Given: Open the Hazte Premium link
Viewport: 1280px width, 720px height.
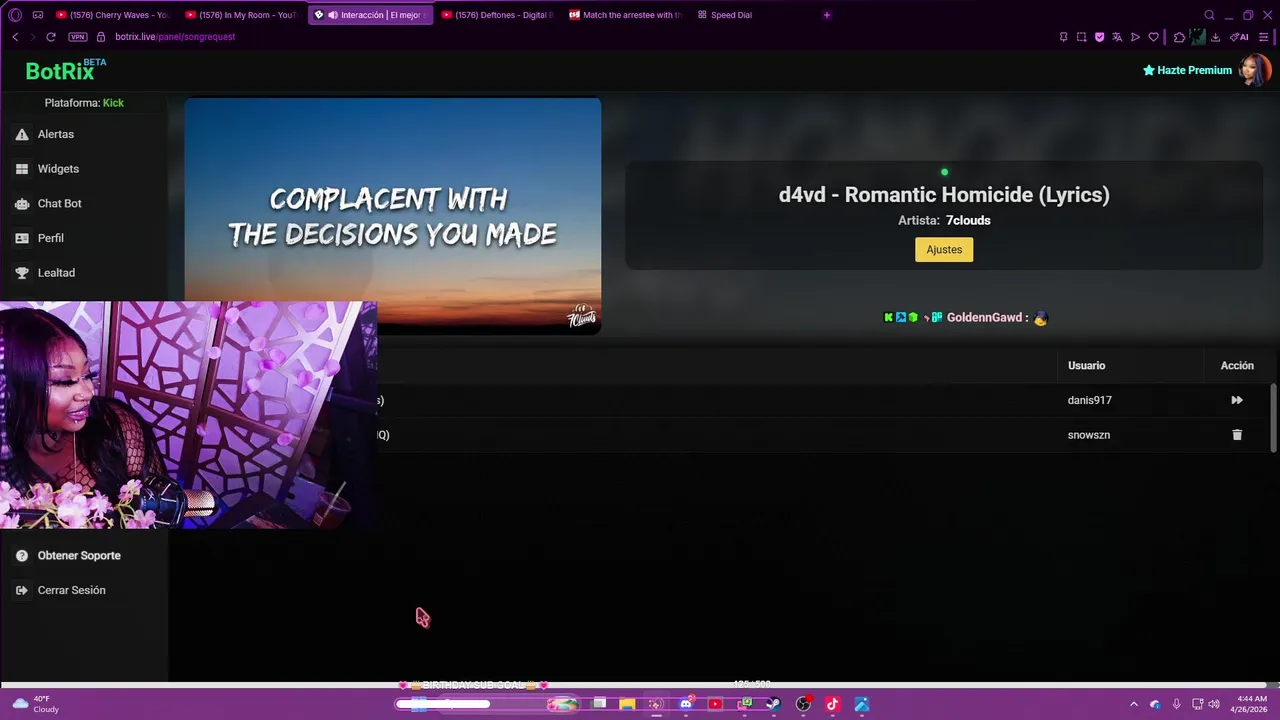Looking at the screenshot, I should click(x=1187, y=71).
